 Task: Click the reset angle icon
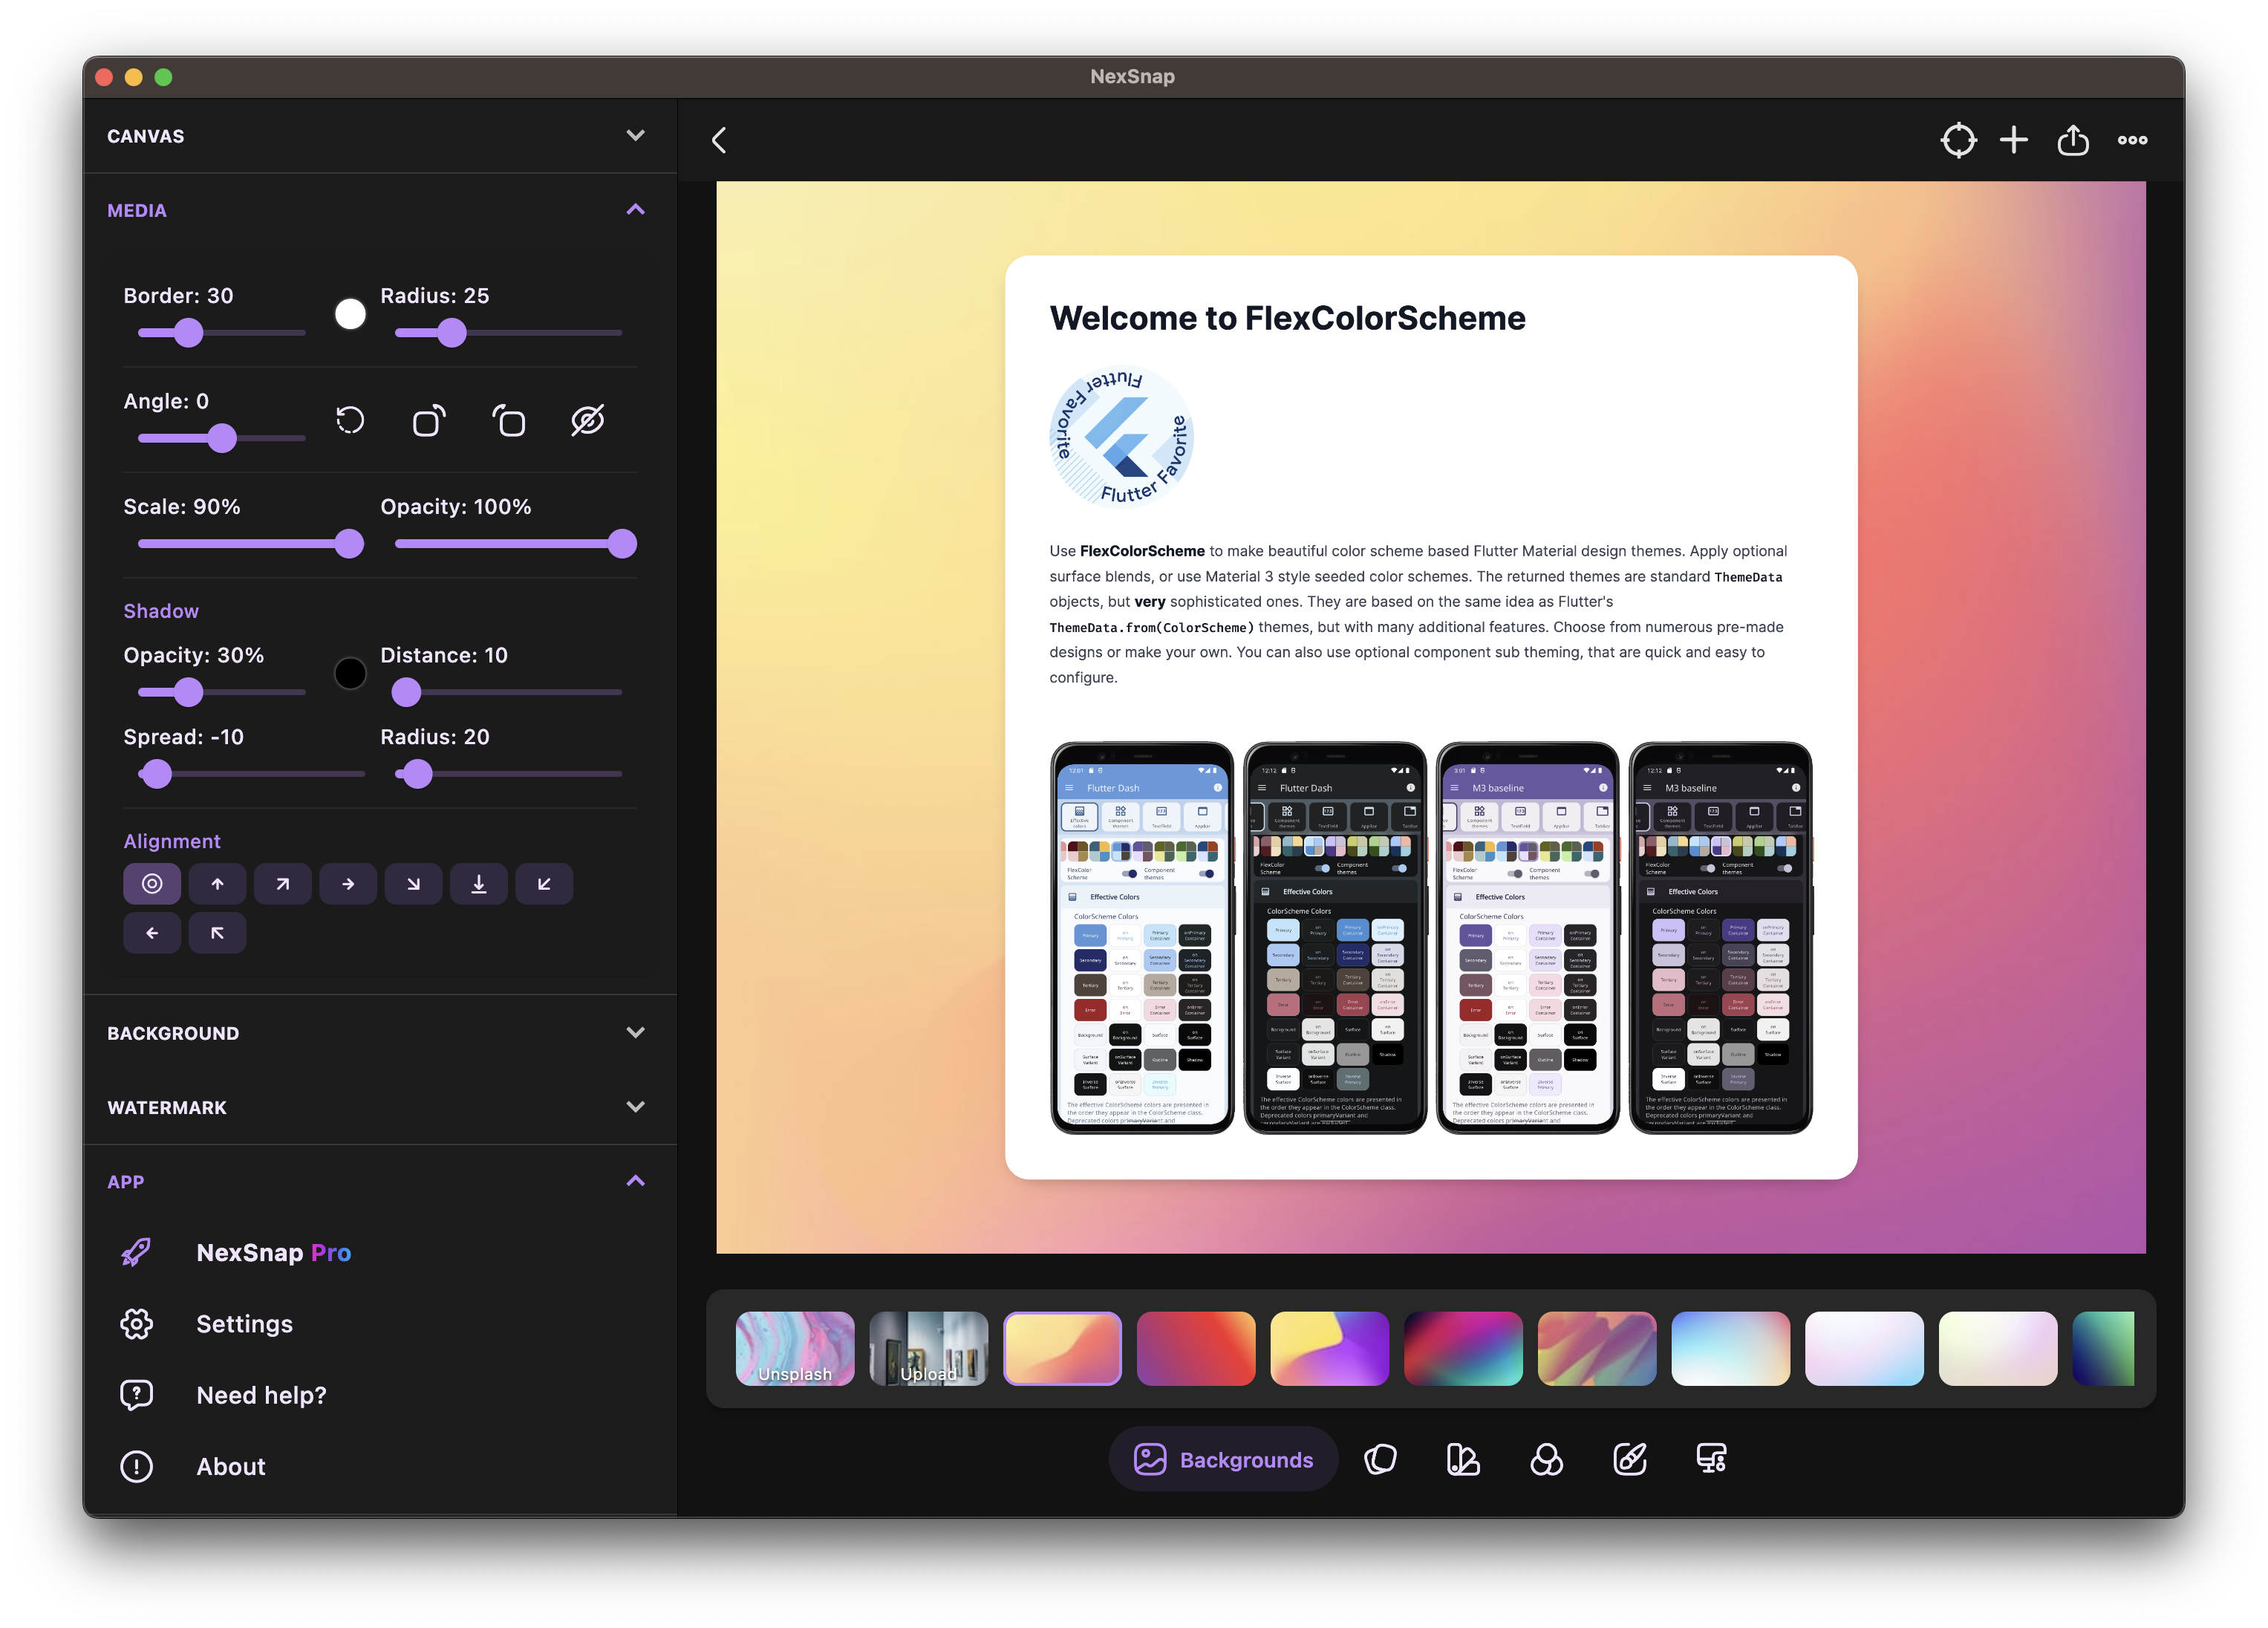(350, 421)
